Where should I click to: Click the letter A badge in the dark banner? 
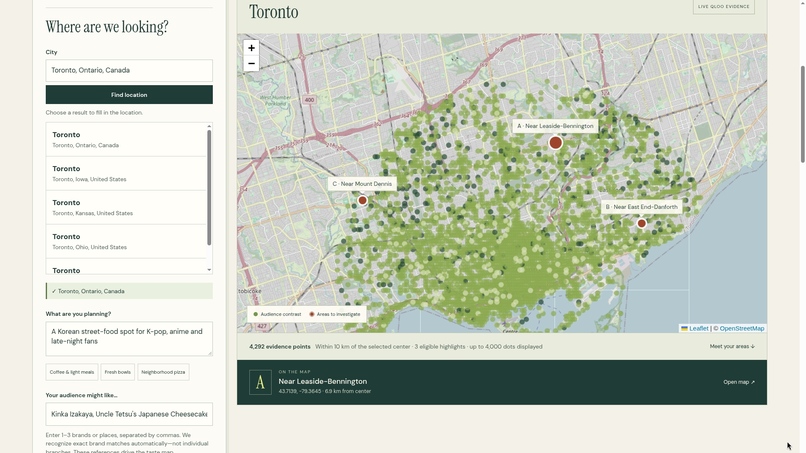click(x=260, y=382)
